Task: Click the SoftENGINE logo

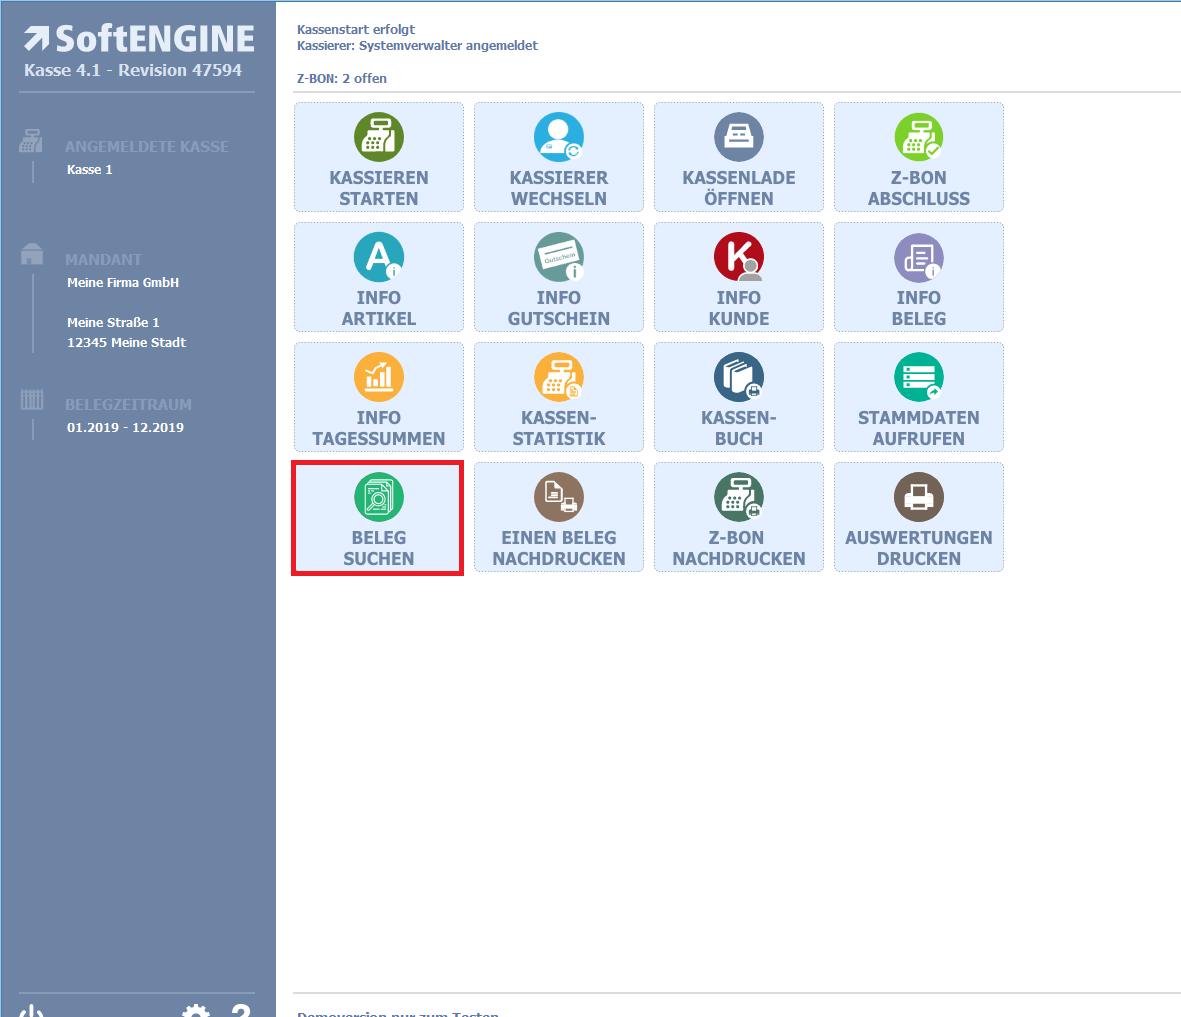Action: coord(139,39)
